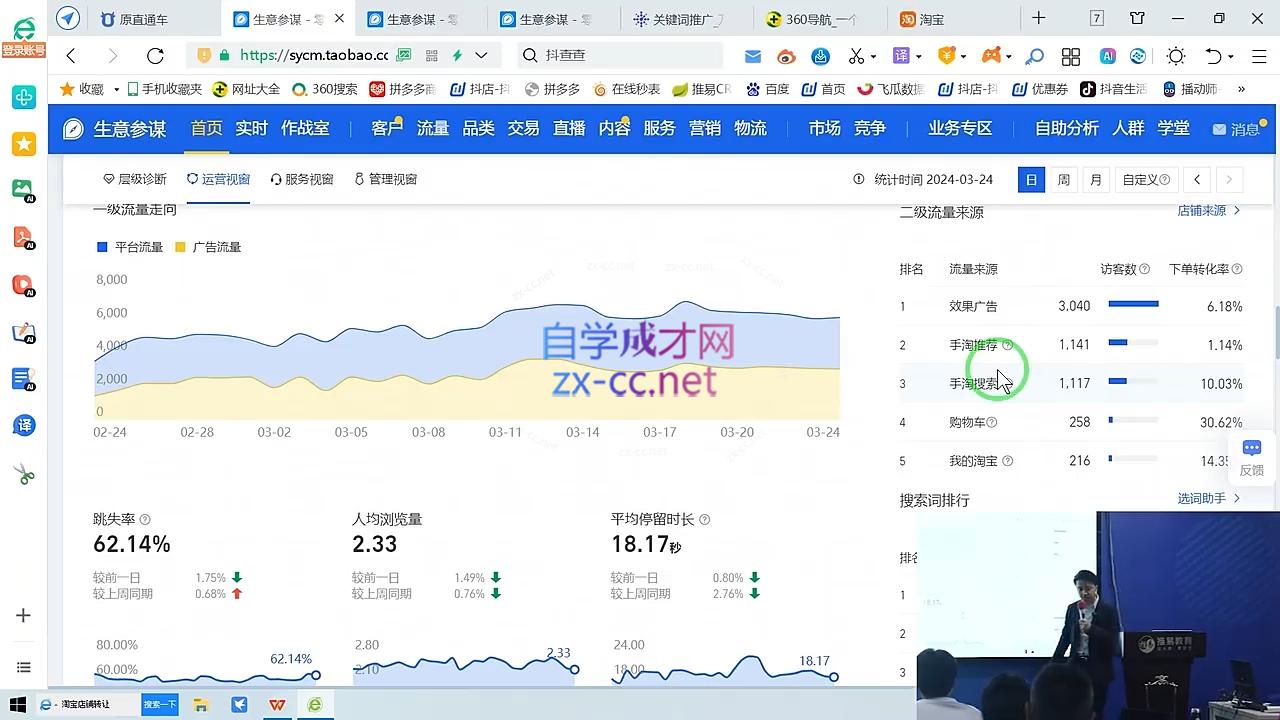Screen dimensions: 1280x720
Task: Select 日 day period option
Action: pos(1031,180)
